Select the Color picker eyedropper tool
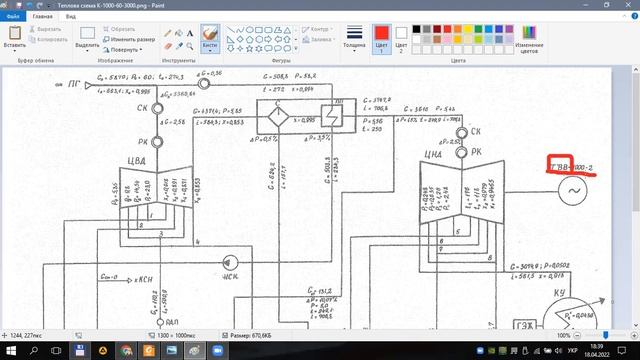This screenshot has height=360, width=640. (x=179, y=46)
